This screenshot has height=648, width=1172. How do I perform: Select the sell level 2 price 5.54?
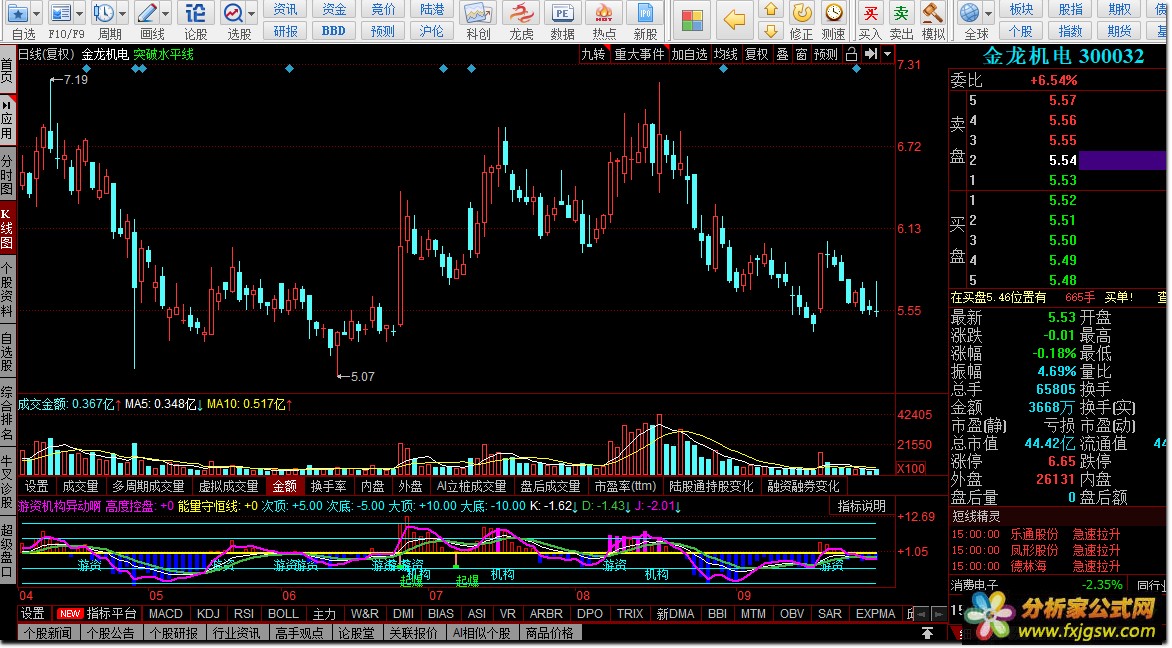pyautogui.click(x=1063, y=160)
